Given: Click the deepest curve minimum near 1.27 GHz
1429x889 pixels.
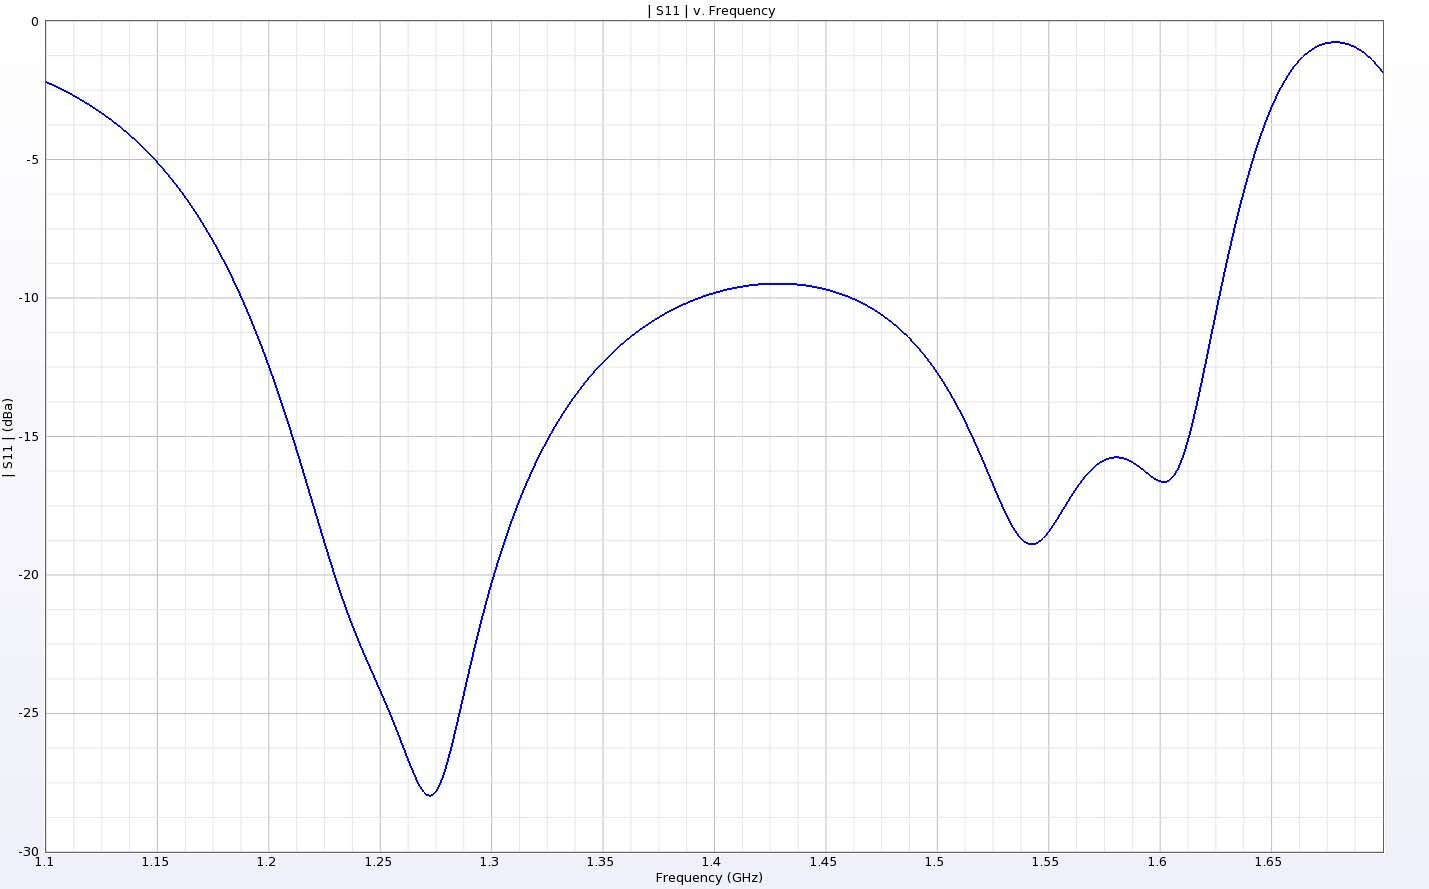Looking at the screenshot, I should pyautogui.click(x=430, y=795).
